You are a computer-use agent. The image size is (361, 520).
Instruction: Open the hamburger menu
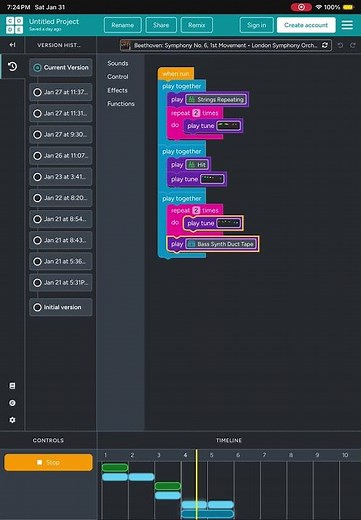pos(347,25)
